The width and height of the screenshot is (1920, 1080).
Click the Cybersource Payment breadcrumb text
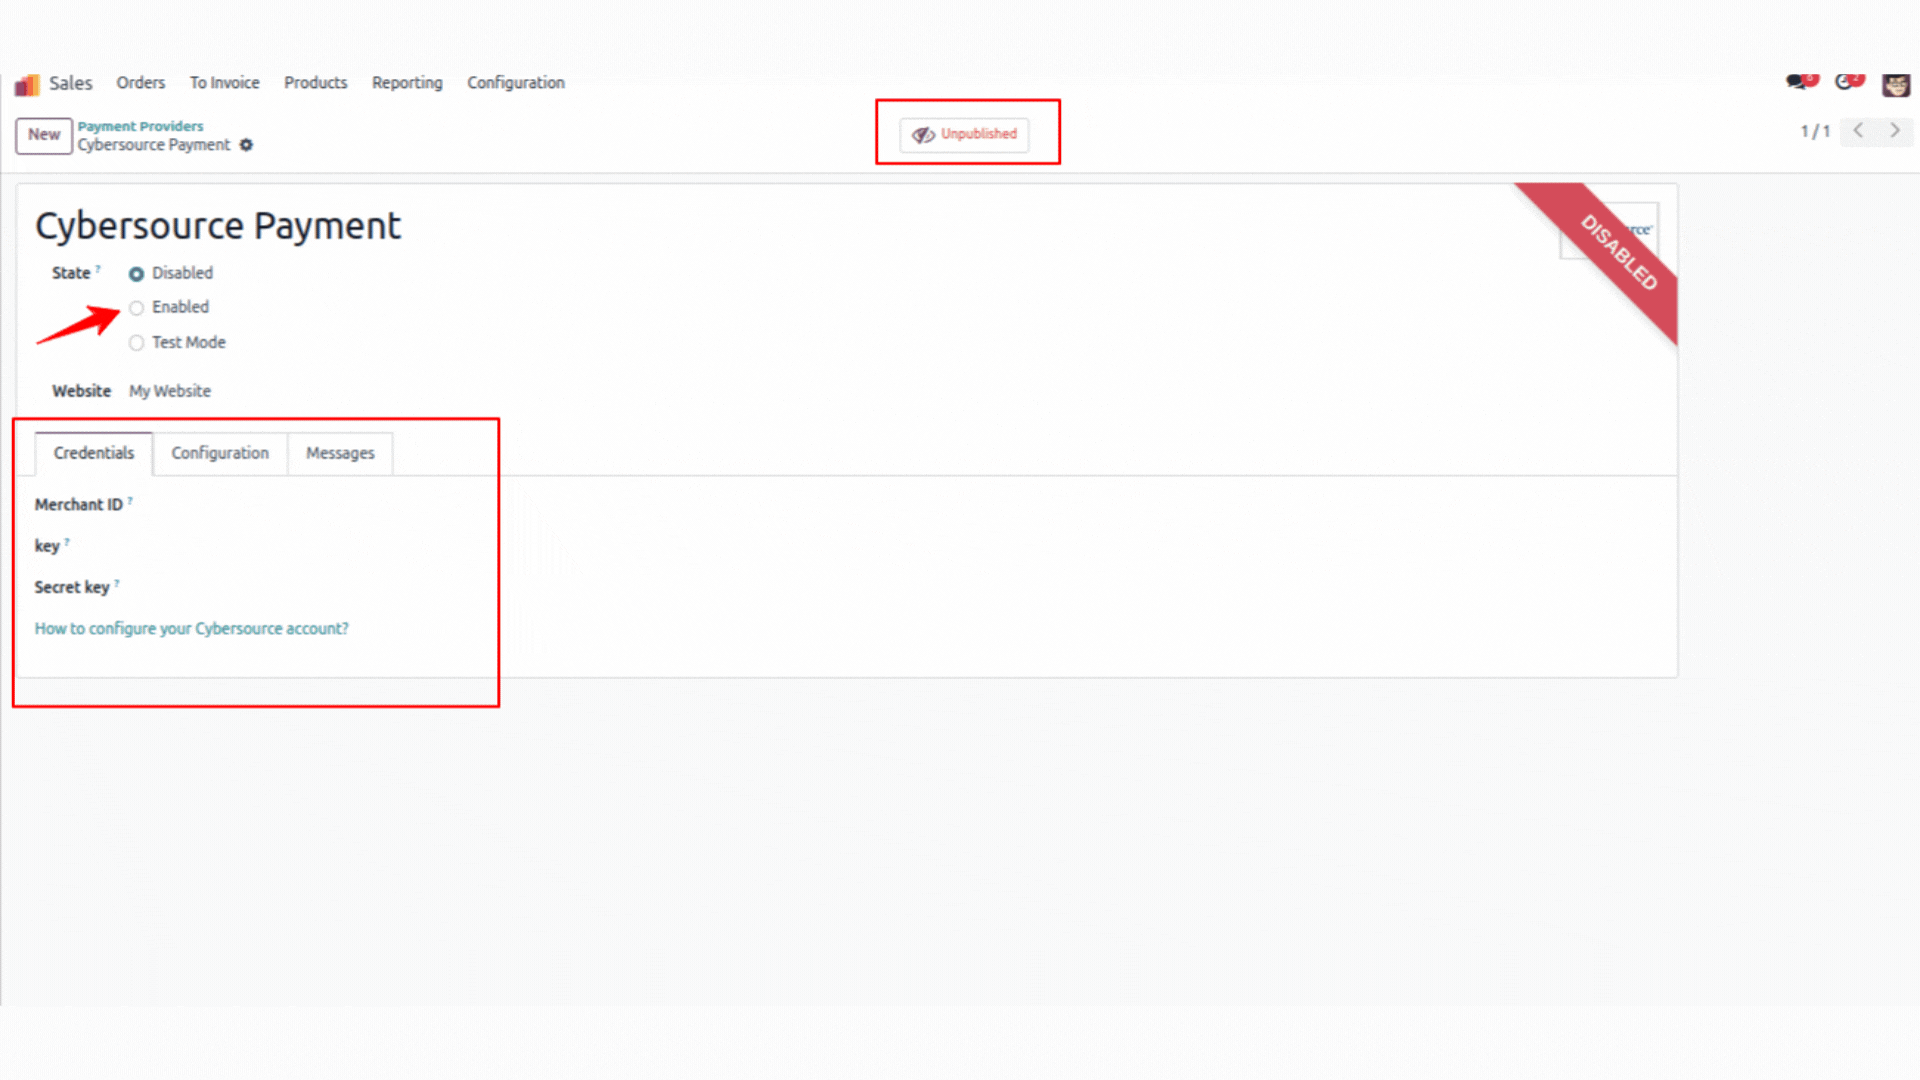[154, 145]
